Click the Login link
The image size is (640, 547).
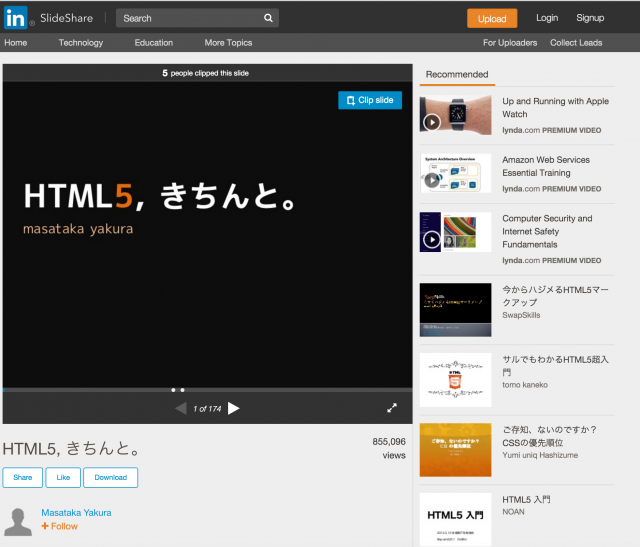click(x=547, y=18)
